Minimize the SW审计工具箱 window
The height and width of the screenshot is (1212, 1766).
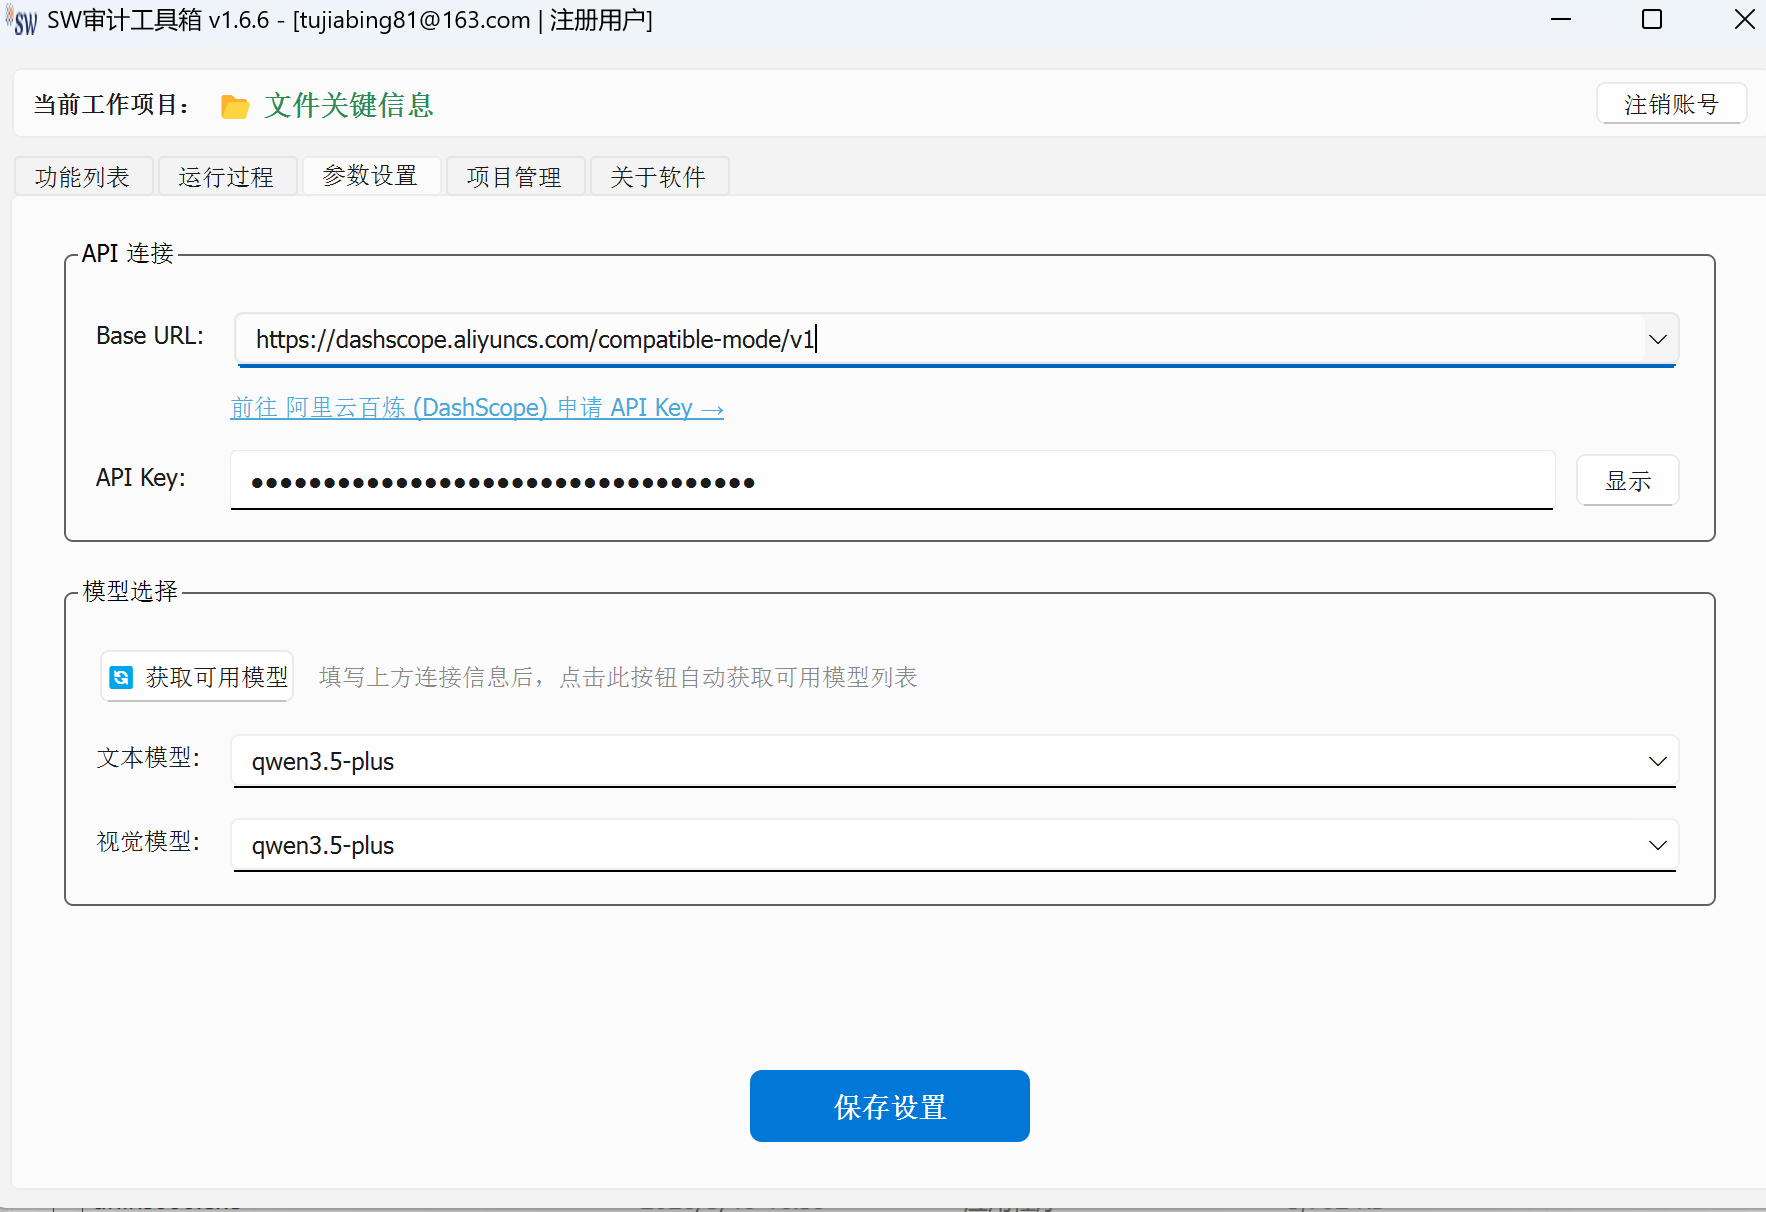(1561, 20)
